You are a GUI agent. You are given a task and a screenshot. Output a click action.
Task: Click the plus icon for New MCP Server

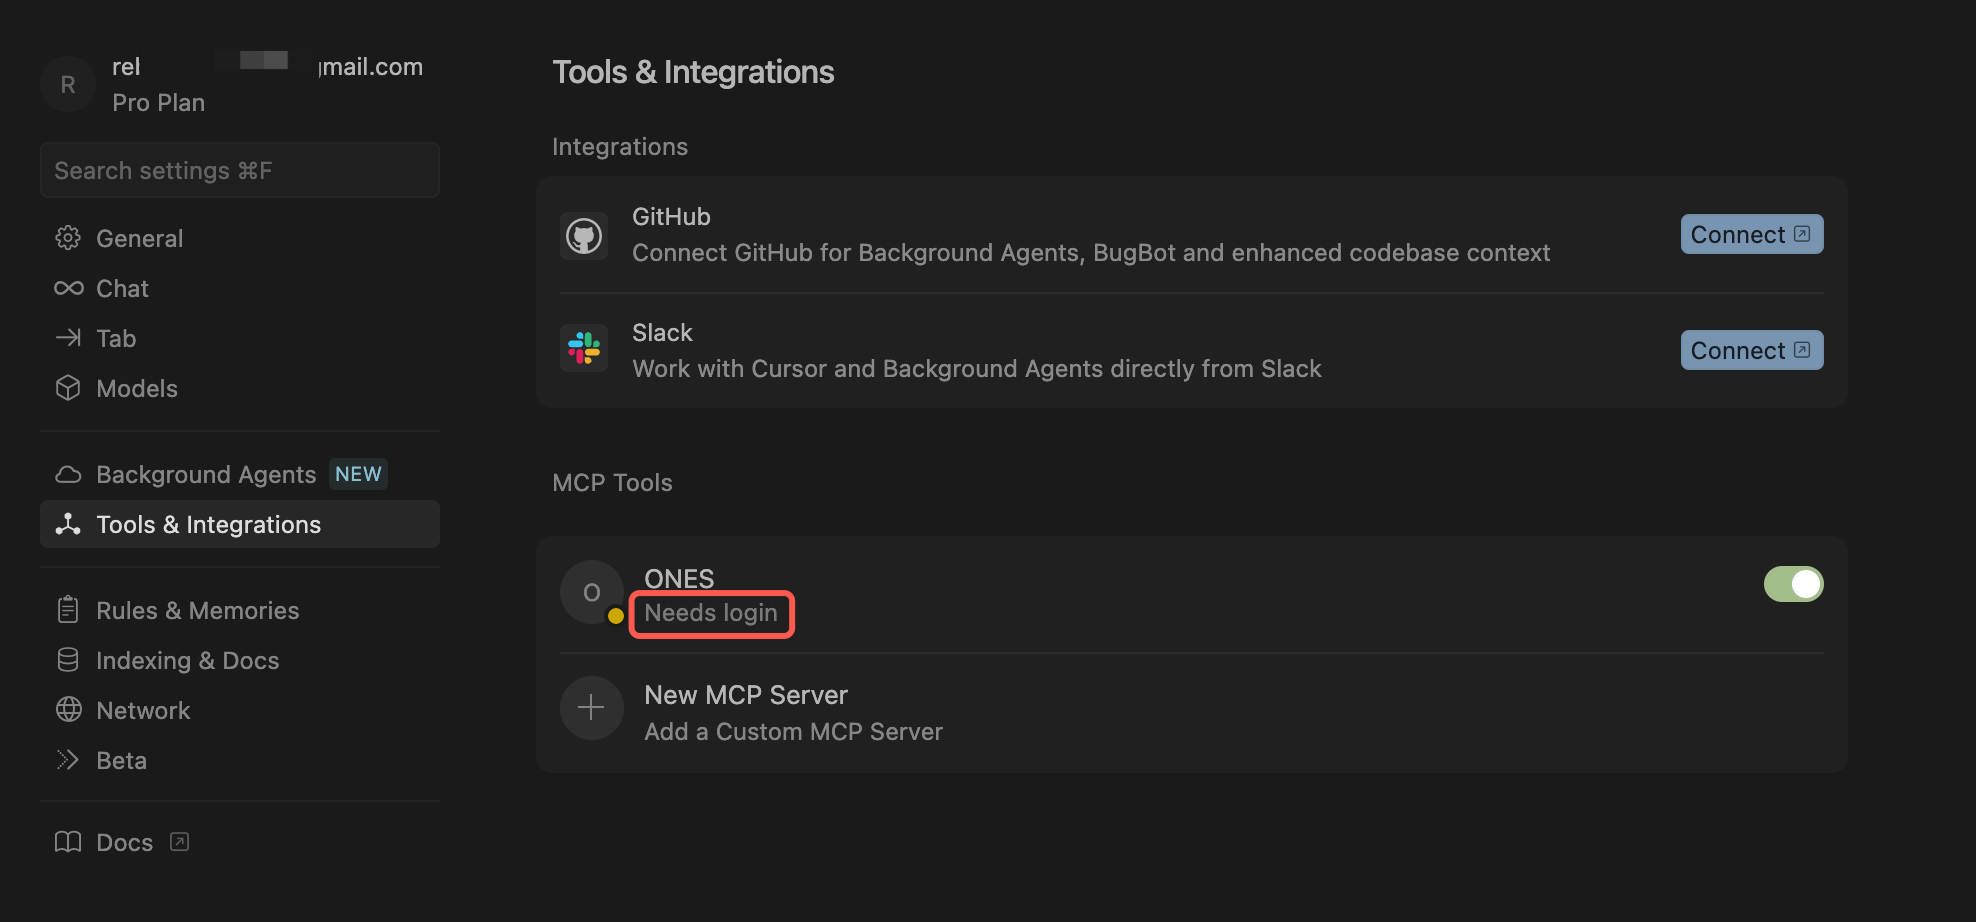591,708
